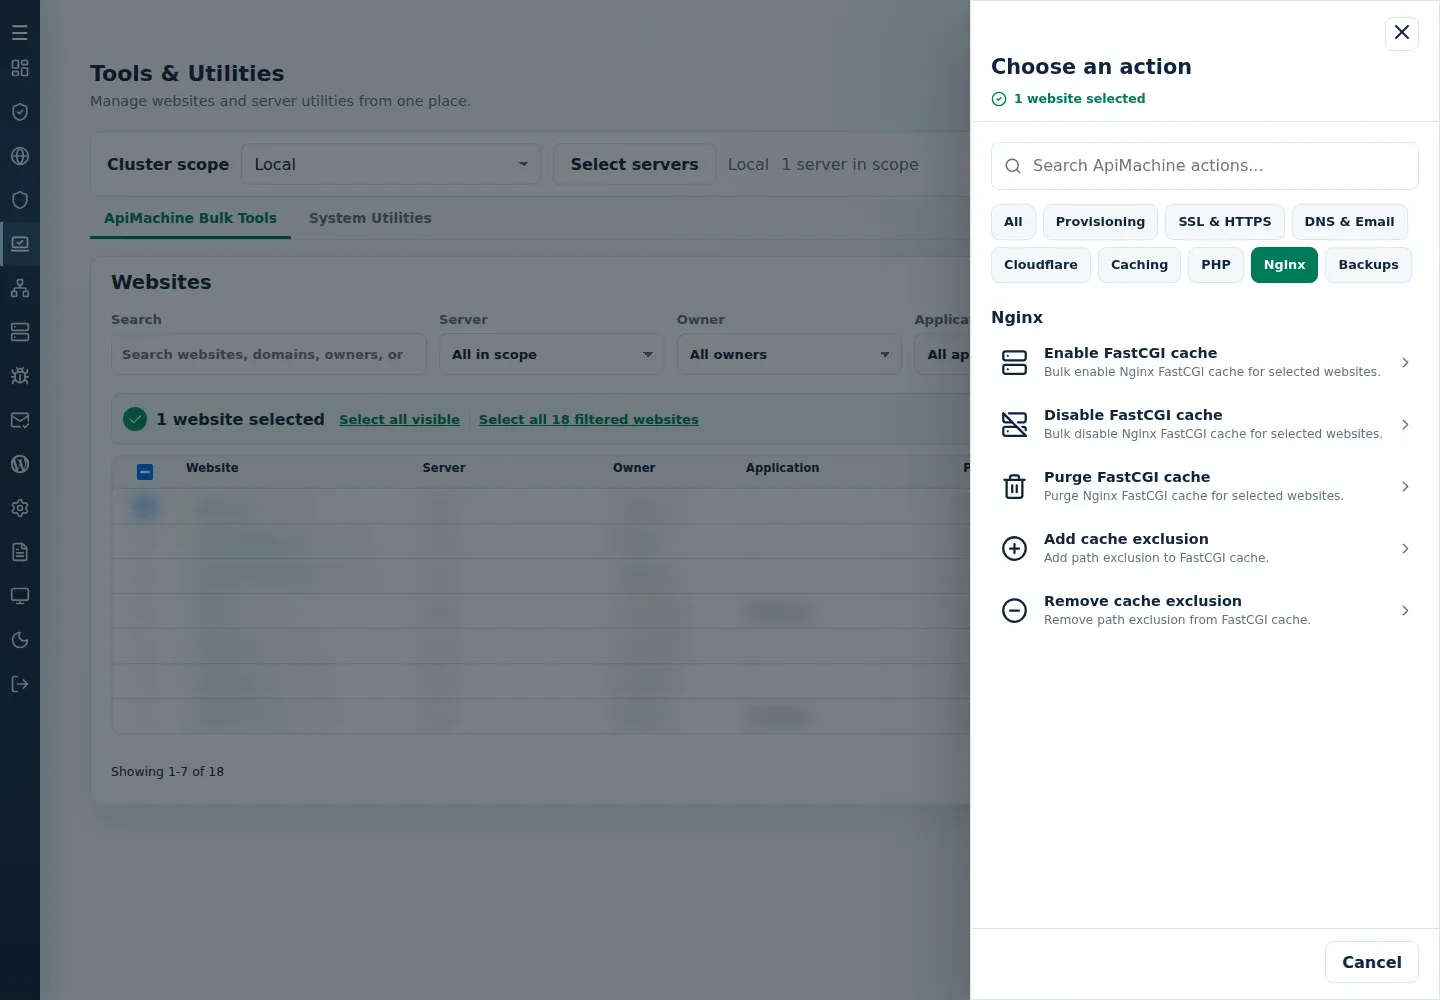
Task: Open the mail envelope sidebar icon
Action: click(20, 420)
